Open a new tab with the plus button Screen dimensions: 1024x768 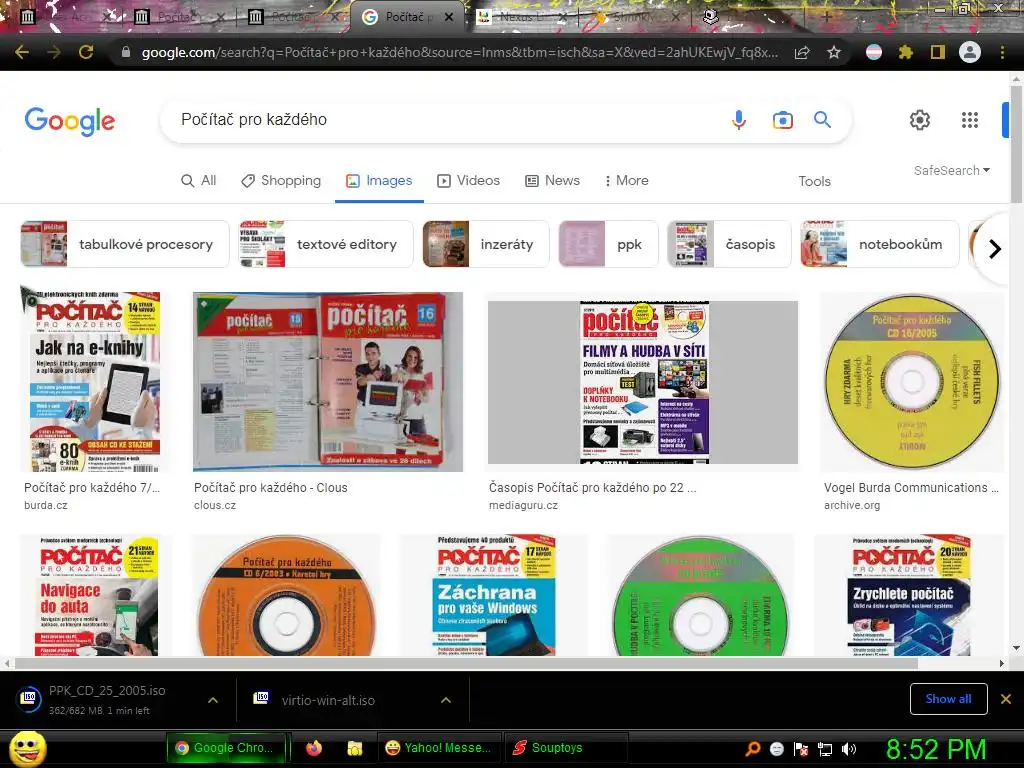click(x=826, y=18)
